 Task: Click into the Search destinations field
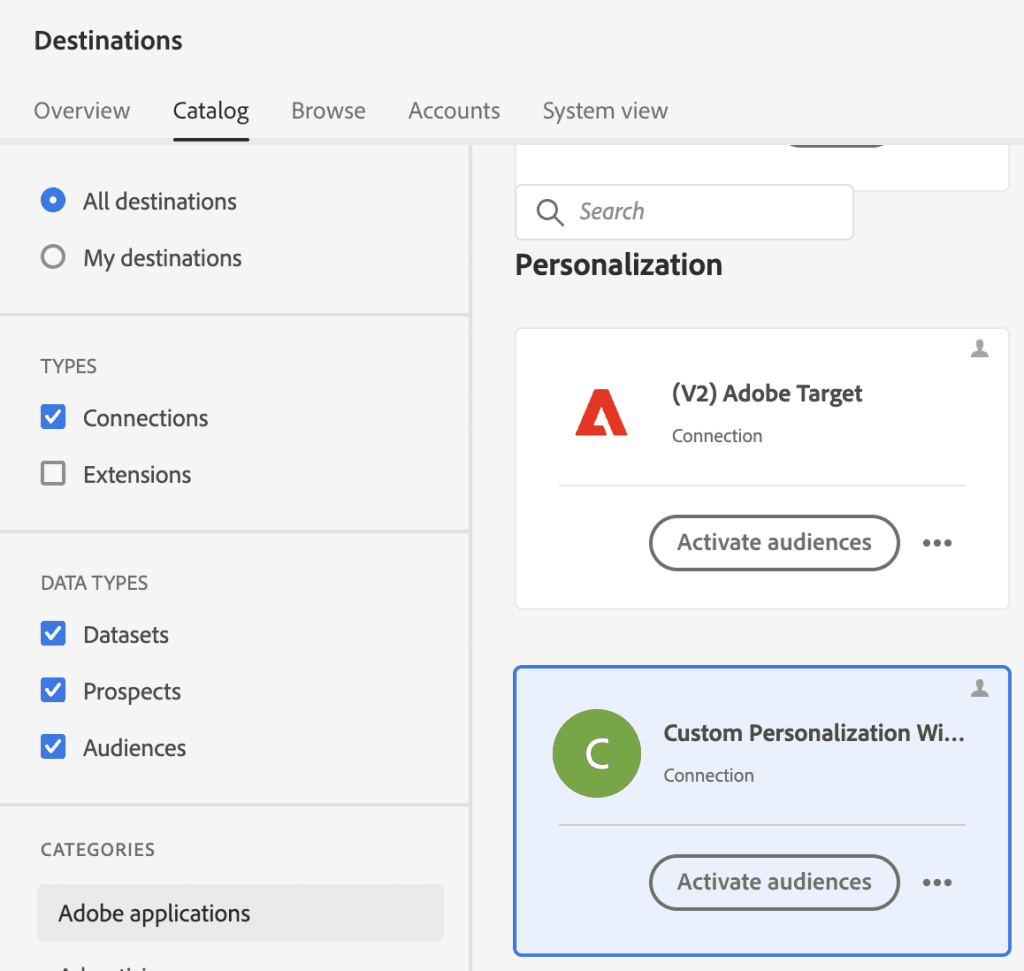[x=684, y=212]
